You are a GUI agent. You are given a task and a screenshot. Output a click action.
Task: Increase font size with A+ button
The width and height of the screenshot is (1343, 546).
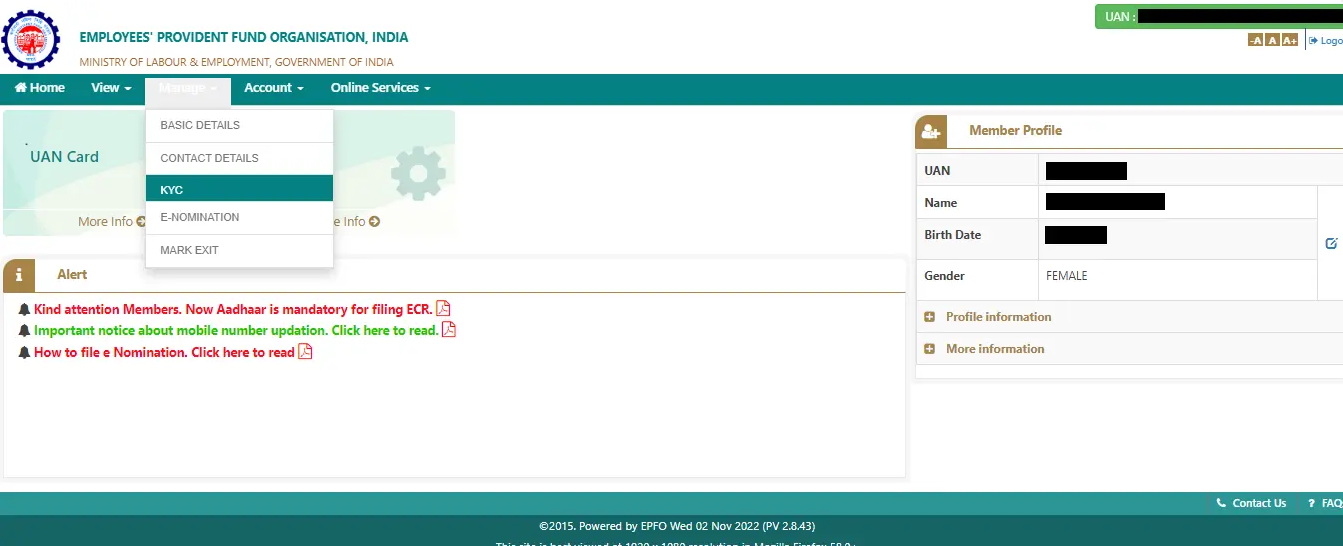[x=1289, y=40]
